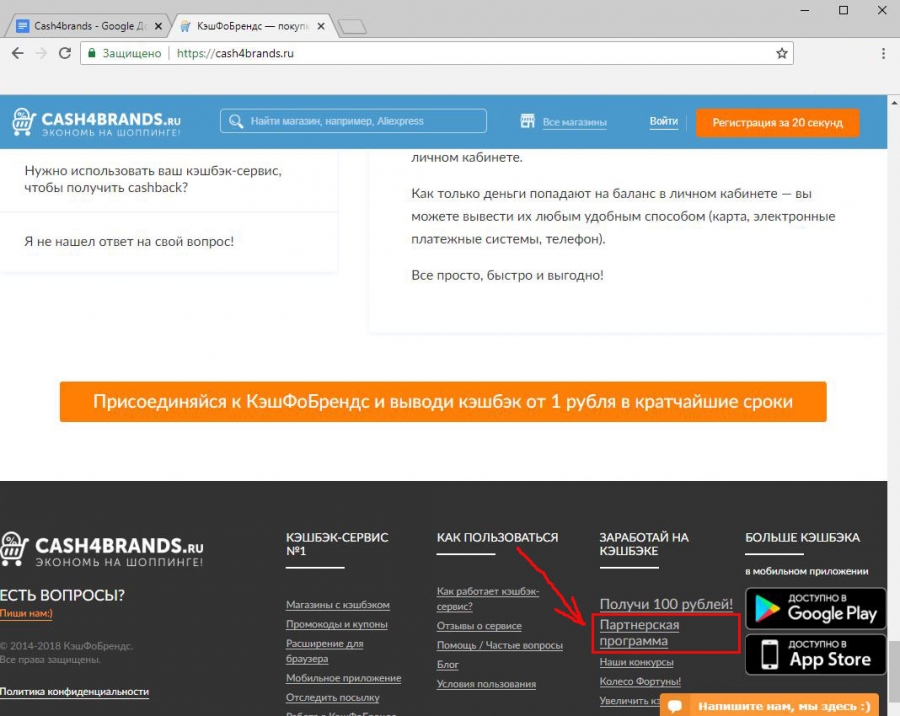Image resolution: width=900 pixels, height=716 pixels.
Task: Open 'Все магазины' link
Action: coord(575,122)
